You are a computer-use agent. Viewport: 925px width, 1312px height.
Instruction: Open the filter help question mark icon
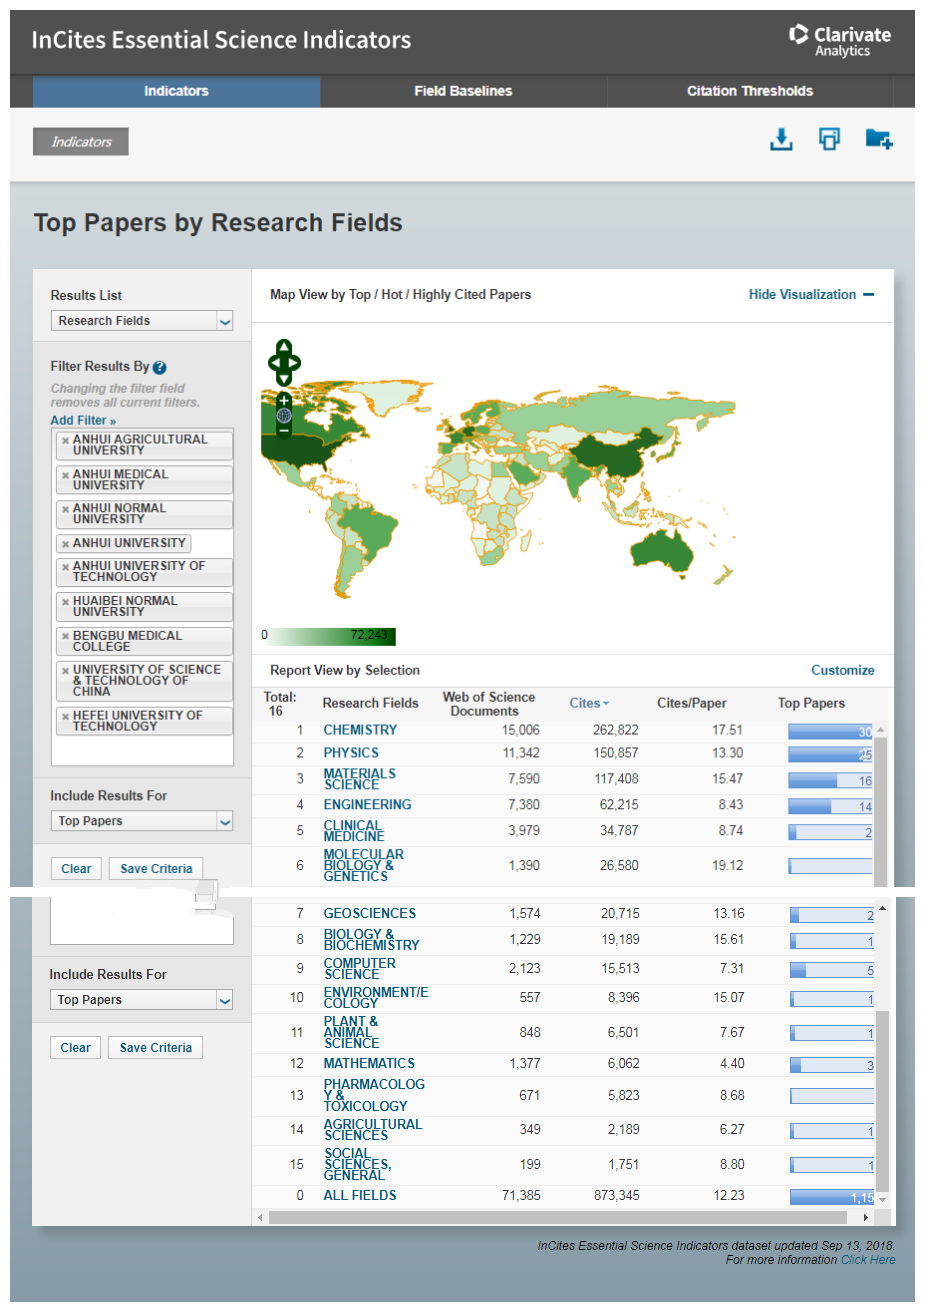click(160, 368)
